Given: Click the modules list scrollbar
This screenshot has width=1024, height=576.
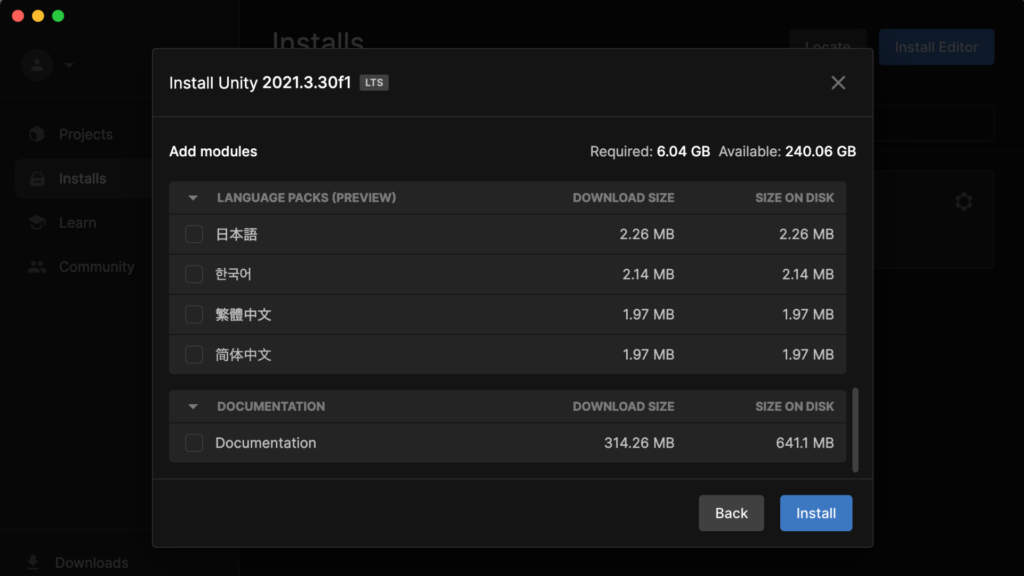Looking at the screenshot, I should coord(856,430).
